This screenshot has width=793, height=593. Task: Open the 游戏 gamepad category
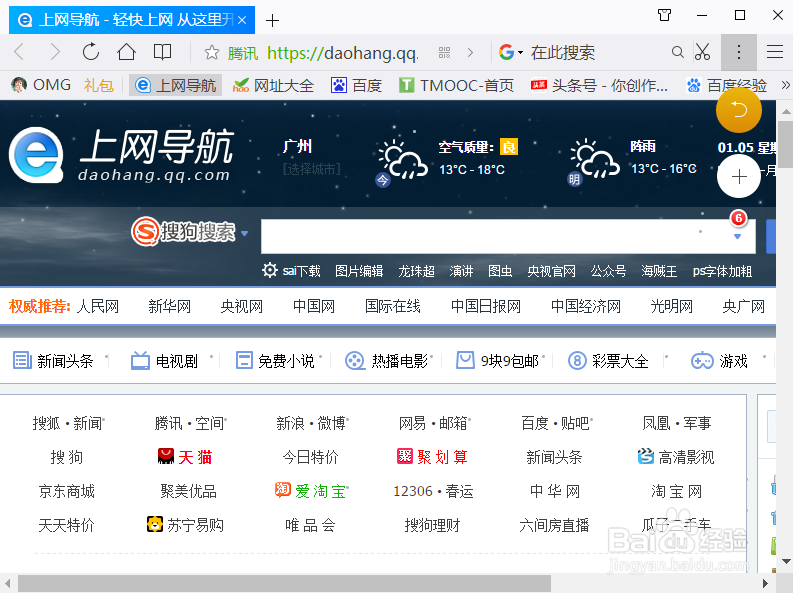click(719, 361)
